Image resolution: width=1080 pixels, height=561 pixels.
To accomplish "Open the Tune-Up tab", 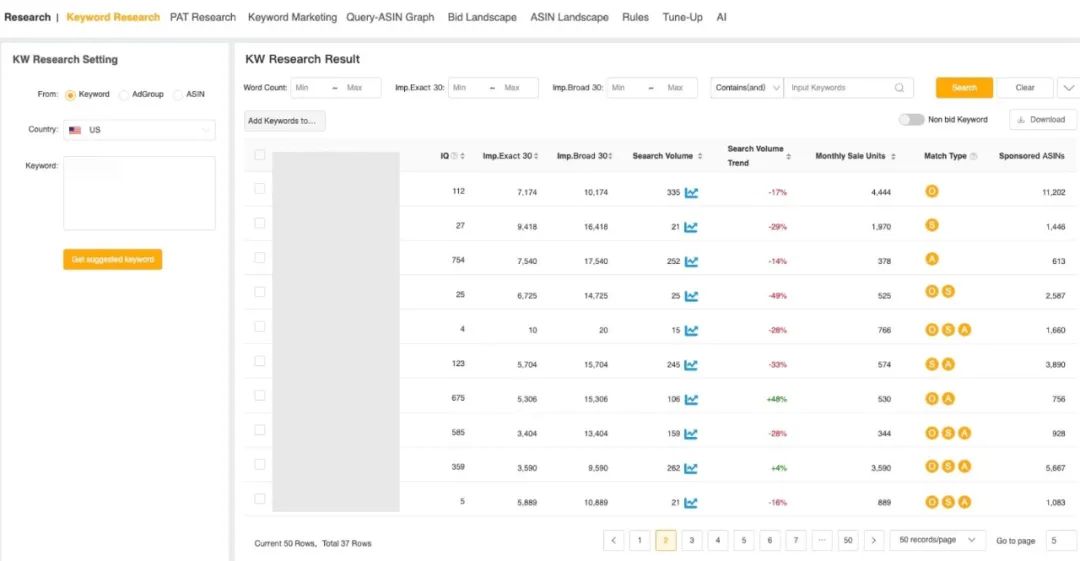I will click(683, 17).
